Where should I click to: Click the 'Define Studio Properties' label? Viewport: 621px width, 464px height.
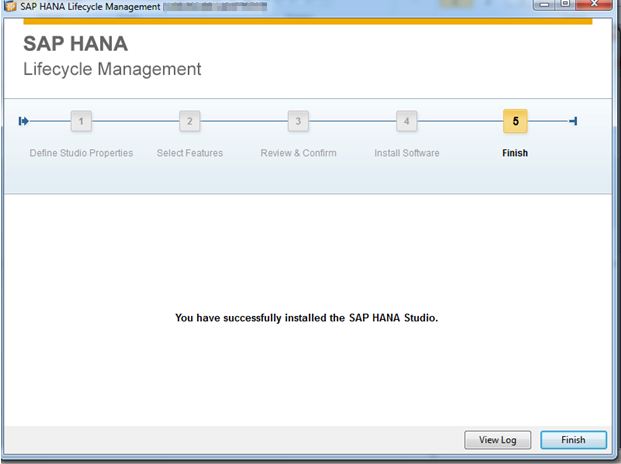pos(81,153)
